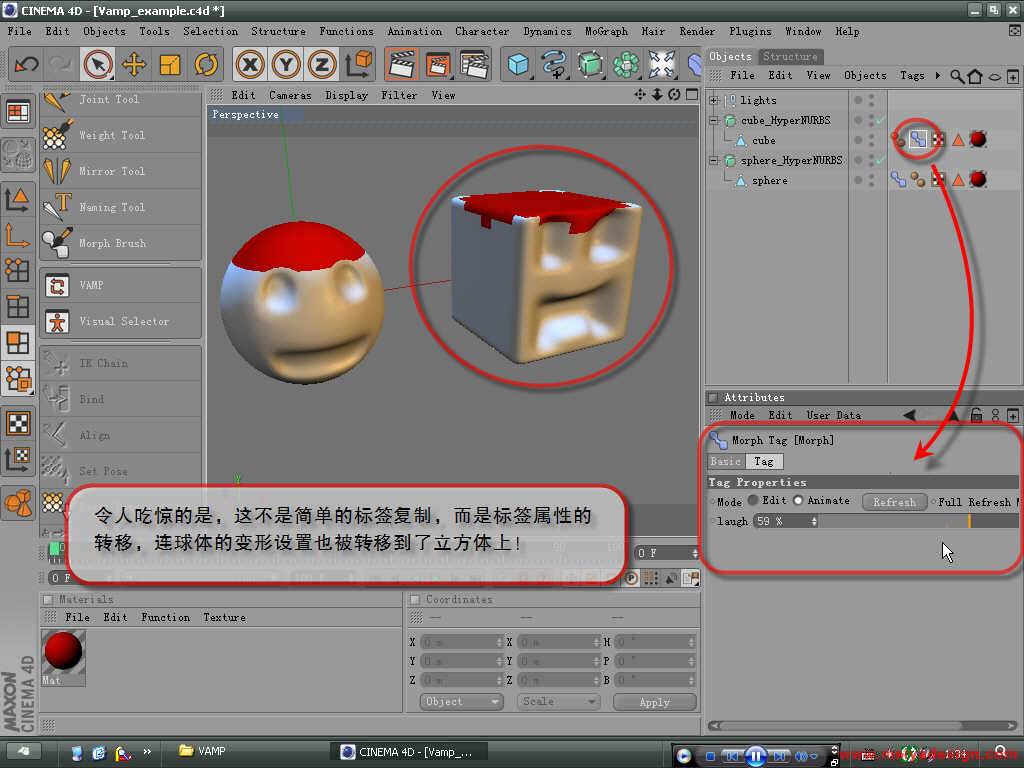The image size is (1024, 768).
Task: Click the HyperNURBS generator icon
Action: click(x=590, y=65)
